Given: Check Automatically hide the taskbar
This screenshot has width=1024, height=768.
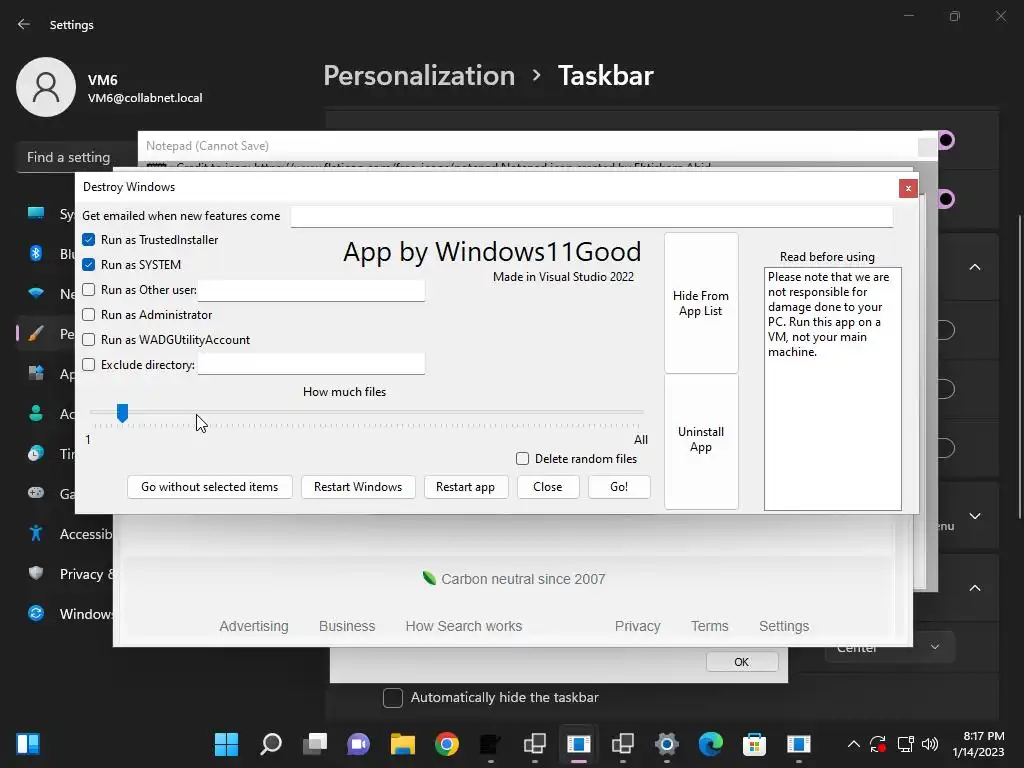Looking at the screenshot, I should pos(392,697).
